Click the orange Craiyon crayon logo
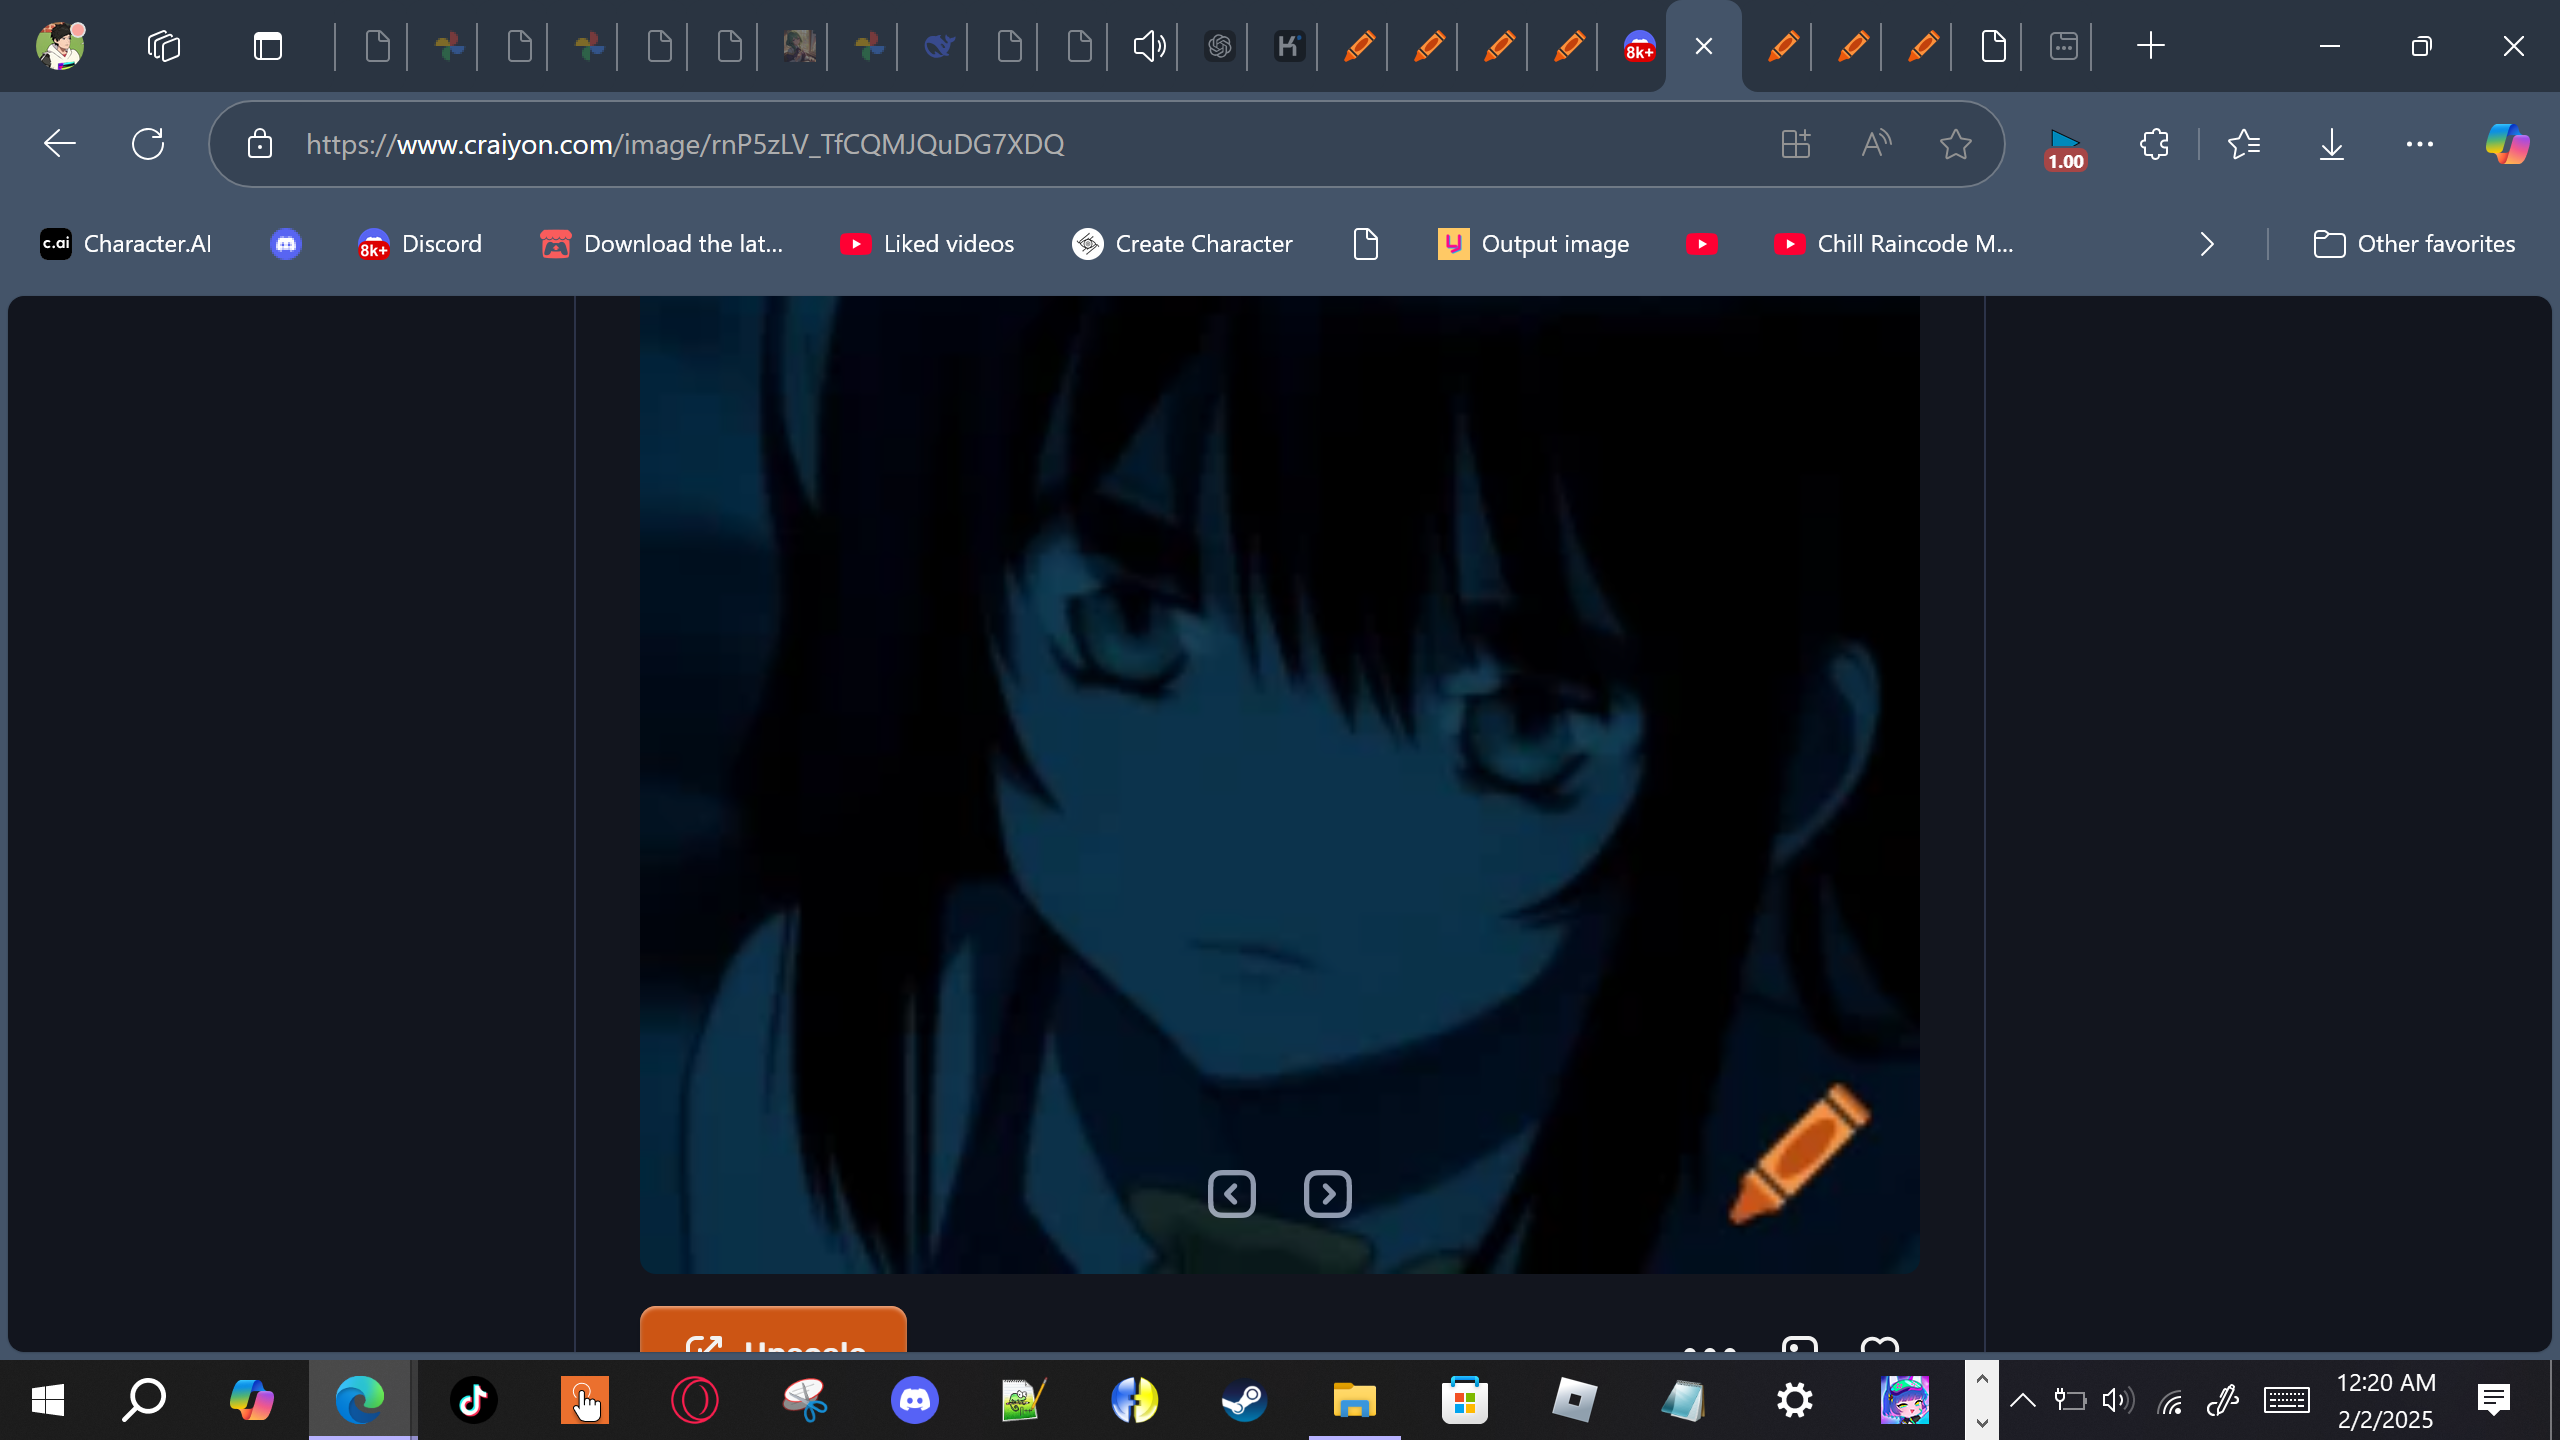This screenshot has height=1440, width=2560. 1799,1153
